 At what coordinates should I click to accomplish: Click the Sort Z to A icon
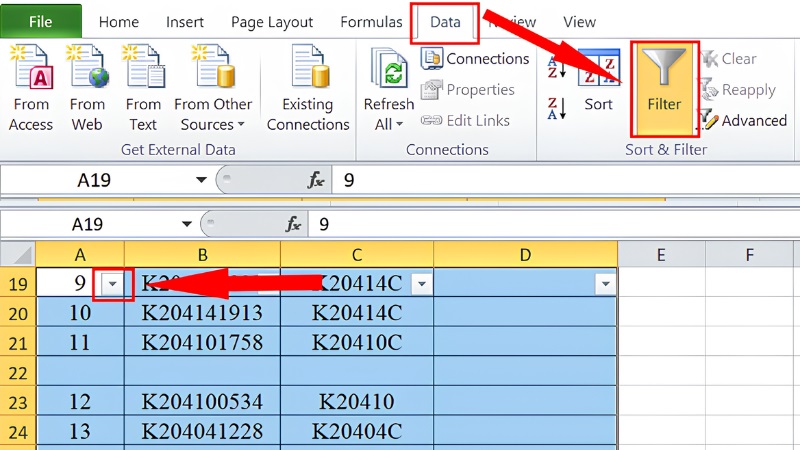(x=556, y=108)
